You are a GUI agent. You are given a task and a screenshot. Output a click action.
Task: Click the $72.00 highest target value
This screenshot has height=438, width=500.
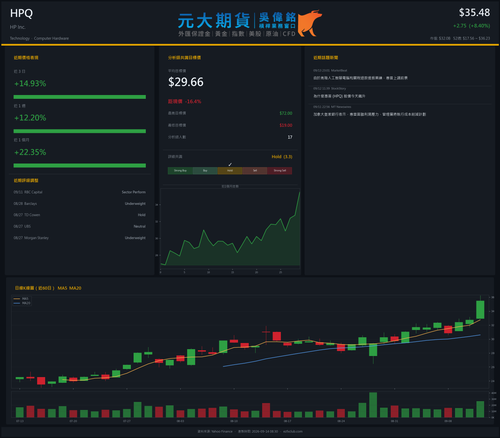286,113
